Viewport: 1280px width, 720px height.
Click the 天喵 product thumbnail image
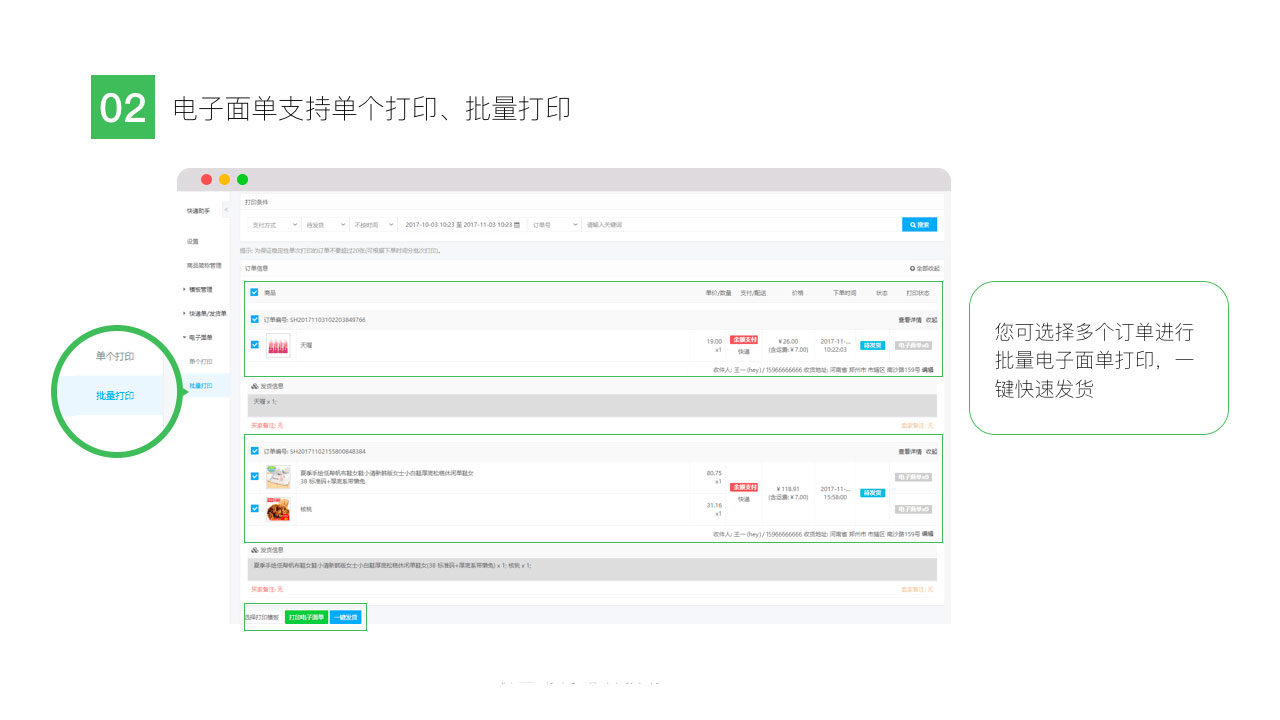point(278,345)
